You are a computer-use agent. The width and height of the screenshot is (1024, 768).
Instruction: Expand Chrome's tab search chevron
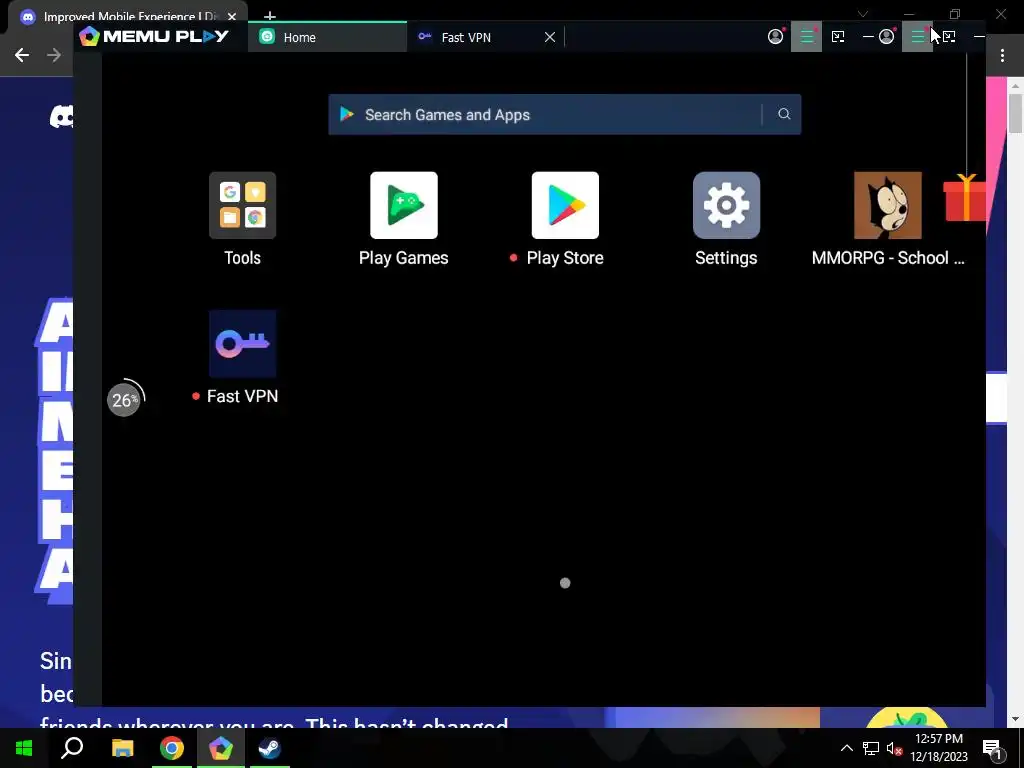point(863,14)
